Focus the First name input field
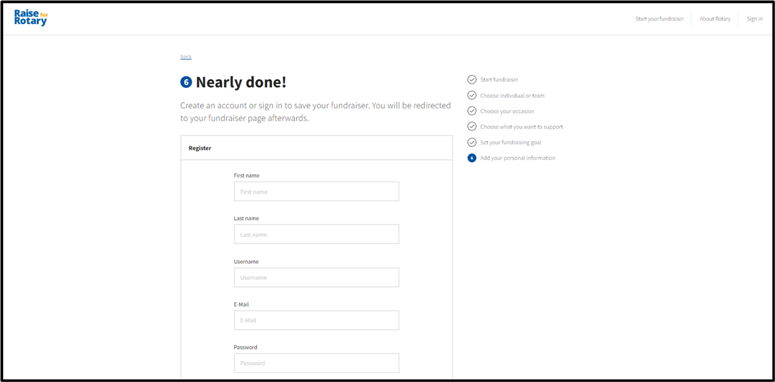 [316, 191]
